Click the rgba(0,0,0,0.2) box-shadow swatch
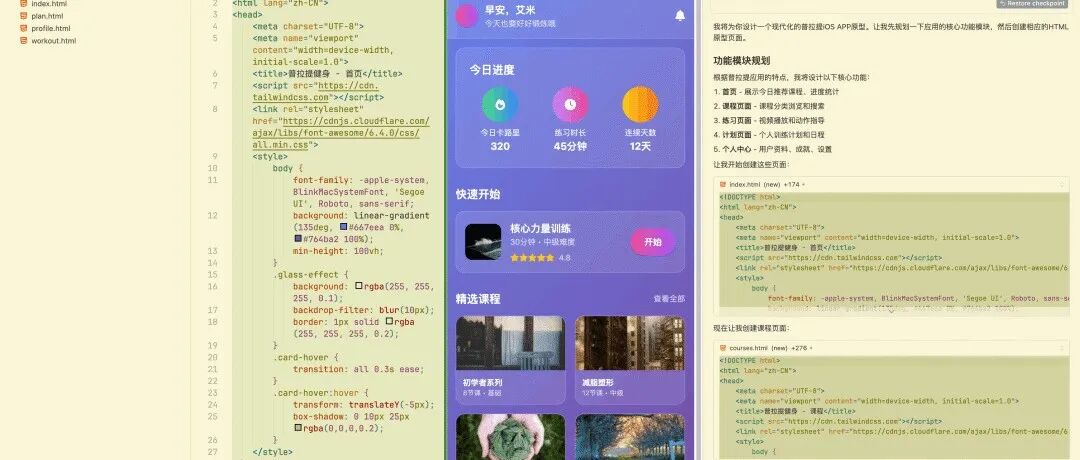The height and width of the screenshot is (460, 1080). pos(298,428)
